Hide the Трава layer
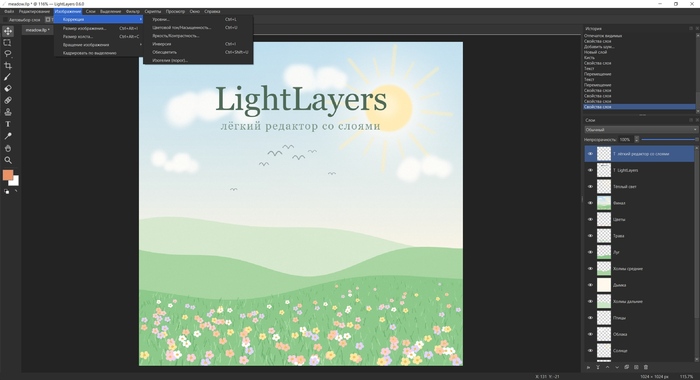 (x=590, y=236)
